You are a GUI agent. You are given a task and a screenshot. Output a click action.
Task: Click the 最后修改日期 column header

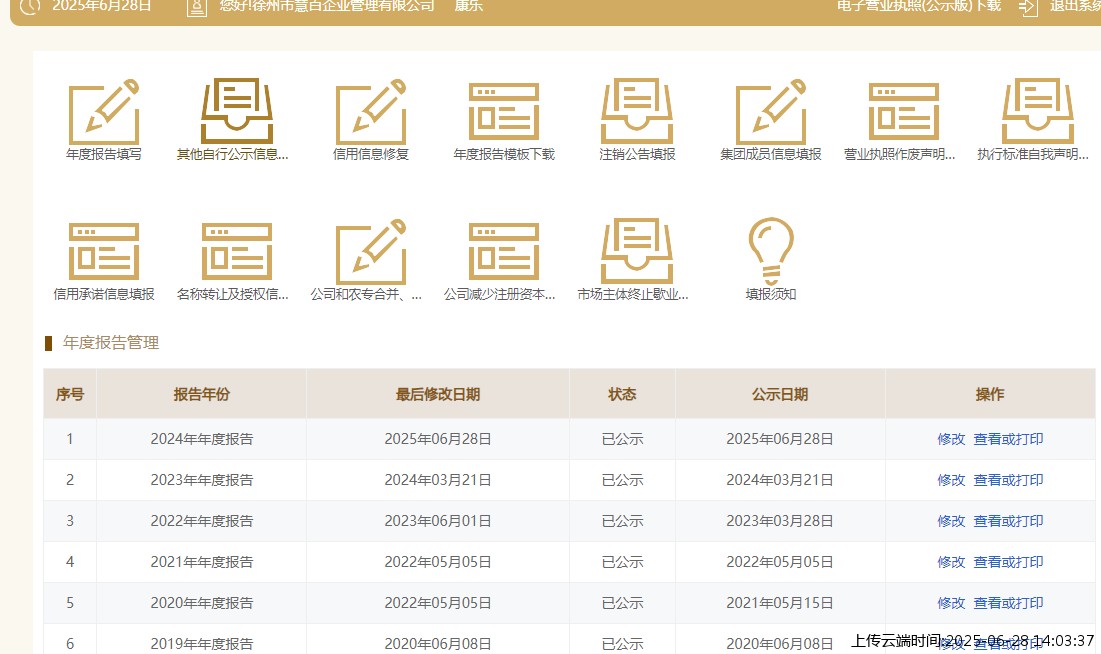[x=437, y=394]
